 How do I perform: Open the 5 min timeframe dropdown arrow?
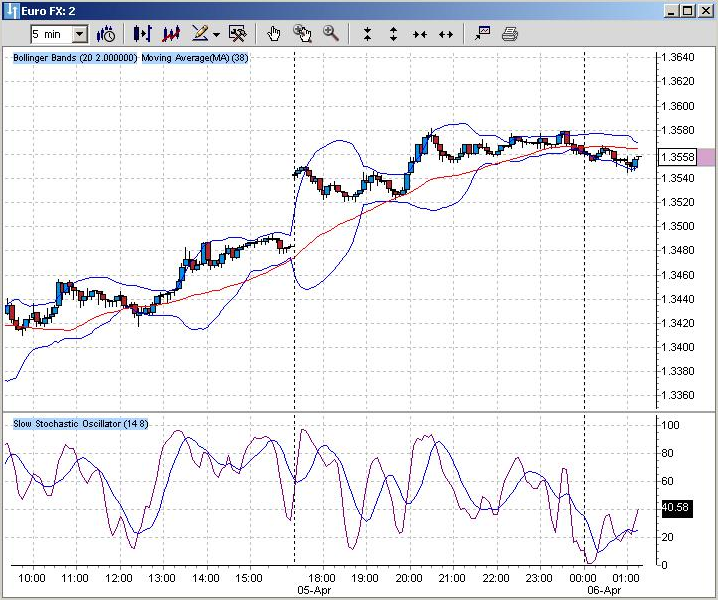coord(80,34)
